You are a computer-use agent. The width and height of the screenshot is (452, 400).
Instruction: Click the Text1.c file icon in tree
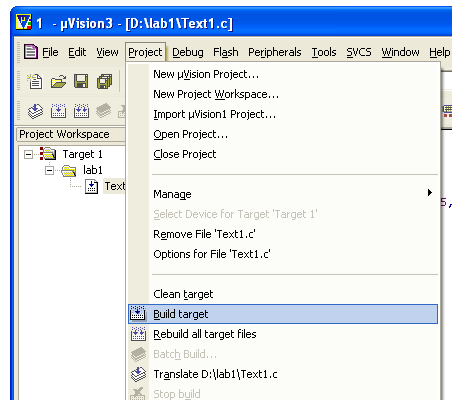coord(91,186)
